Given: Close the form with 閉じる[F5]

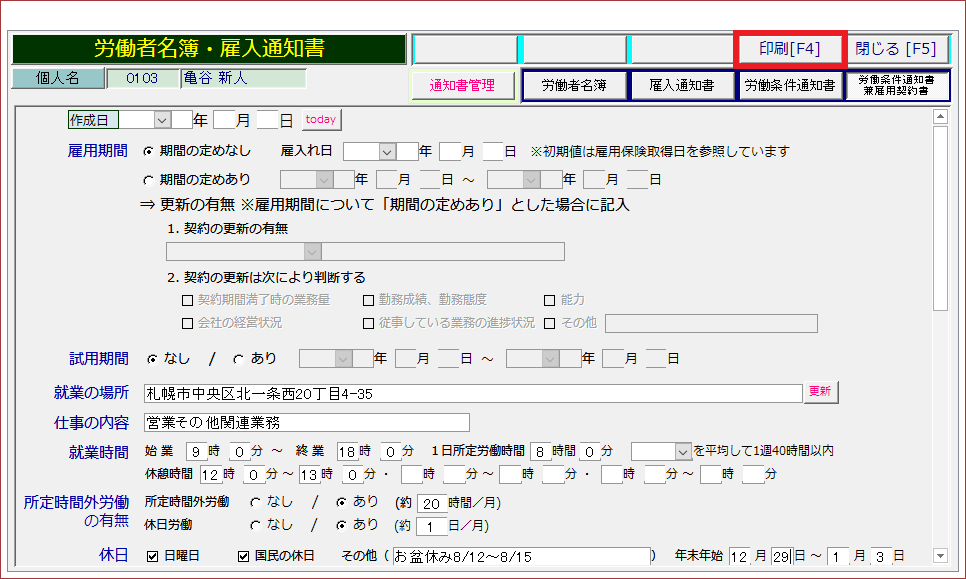Looking at the screenshot, I should pos(895,49).
